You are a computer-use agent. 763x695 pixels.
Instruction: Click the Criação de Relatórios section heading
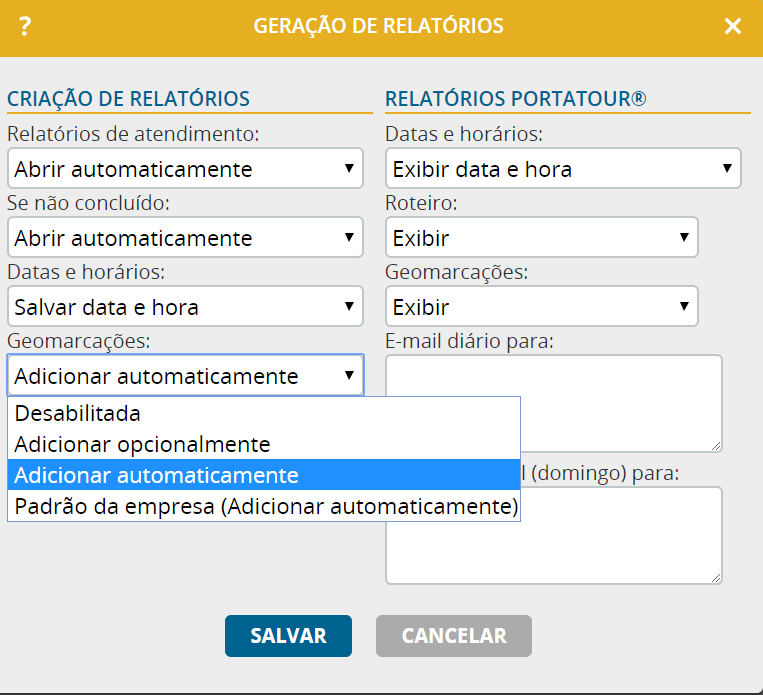pos(128,99)
